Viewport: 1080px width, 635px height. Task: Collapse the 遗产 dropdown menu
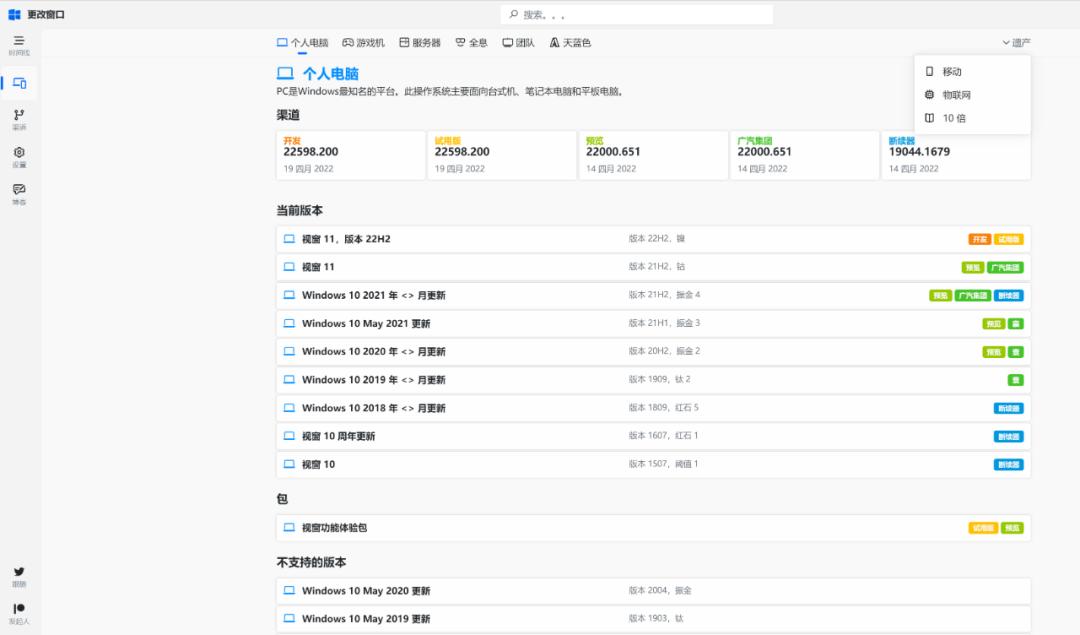pos(1015,43)
